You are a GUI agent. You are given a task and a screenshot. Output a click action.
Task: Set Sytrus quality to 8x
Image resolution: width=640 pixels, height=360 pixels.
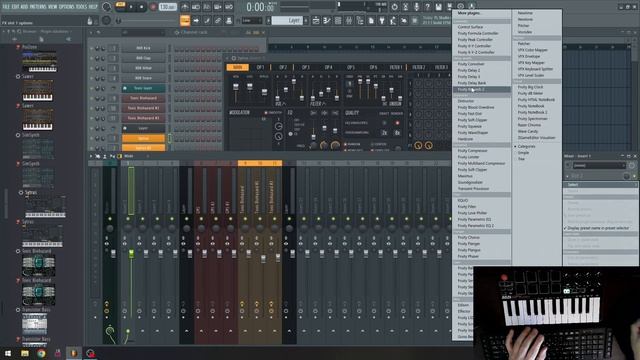pyautogui.click(x=397, y=133)
